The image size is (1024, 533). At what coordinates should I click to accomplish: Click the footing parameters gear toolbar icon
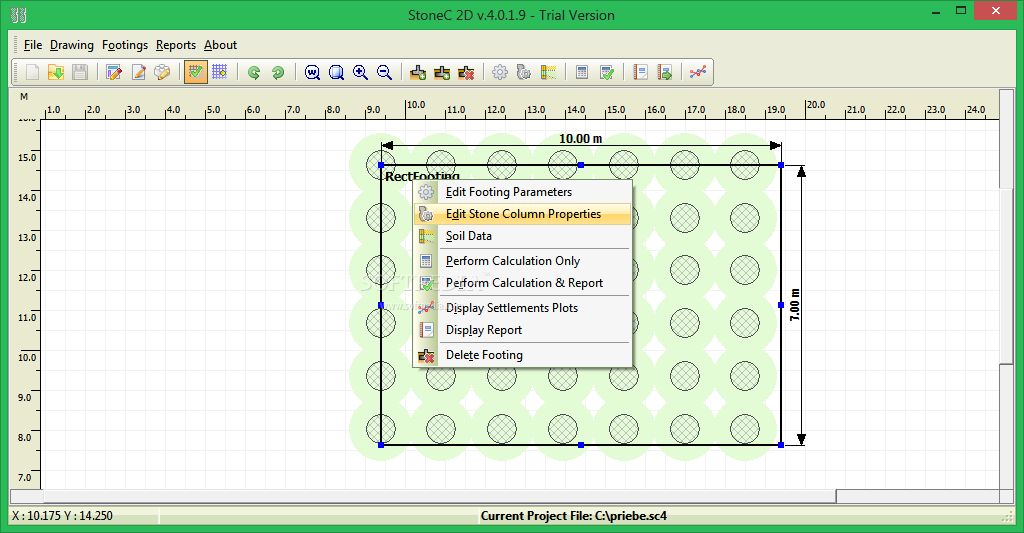click(500, 72)
